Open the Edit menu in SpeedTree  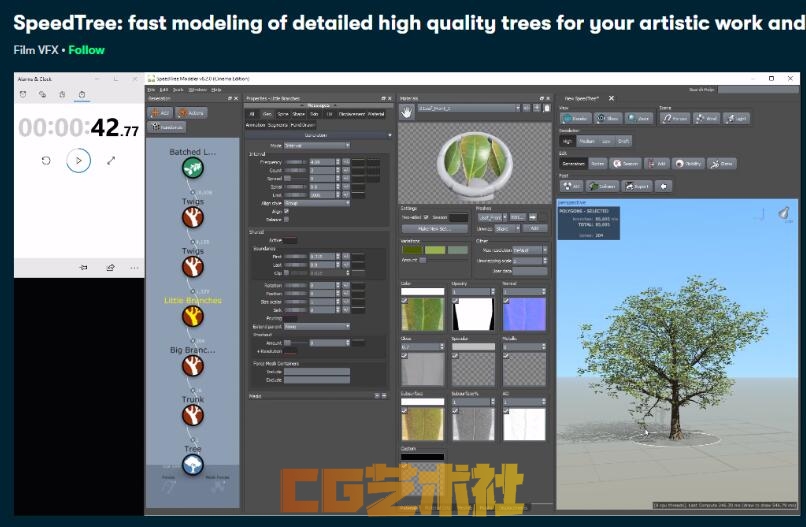tap(163, 89)
